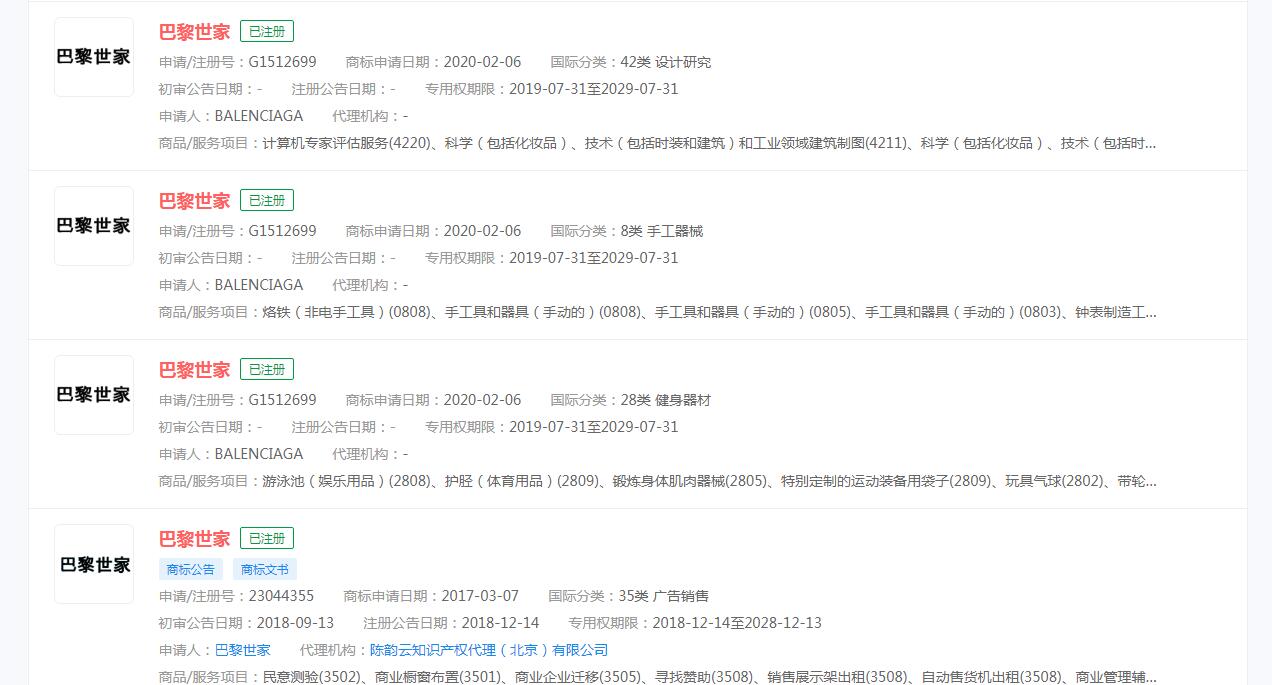The height and width of the screenshot is (685, 1272).
Task: Click 国际分类 35类 广告销售 text
Action: (664, 596)
